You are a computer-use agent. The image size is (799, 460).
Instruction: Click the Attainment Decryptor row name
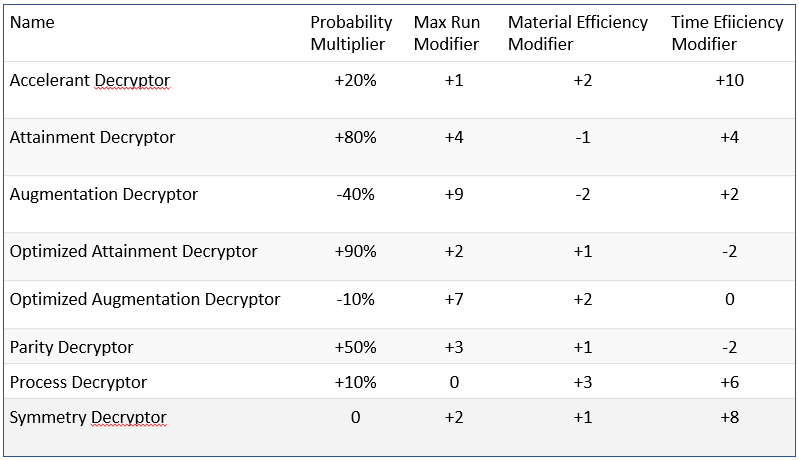pyautogui.click(x=92, y=137)
